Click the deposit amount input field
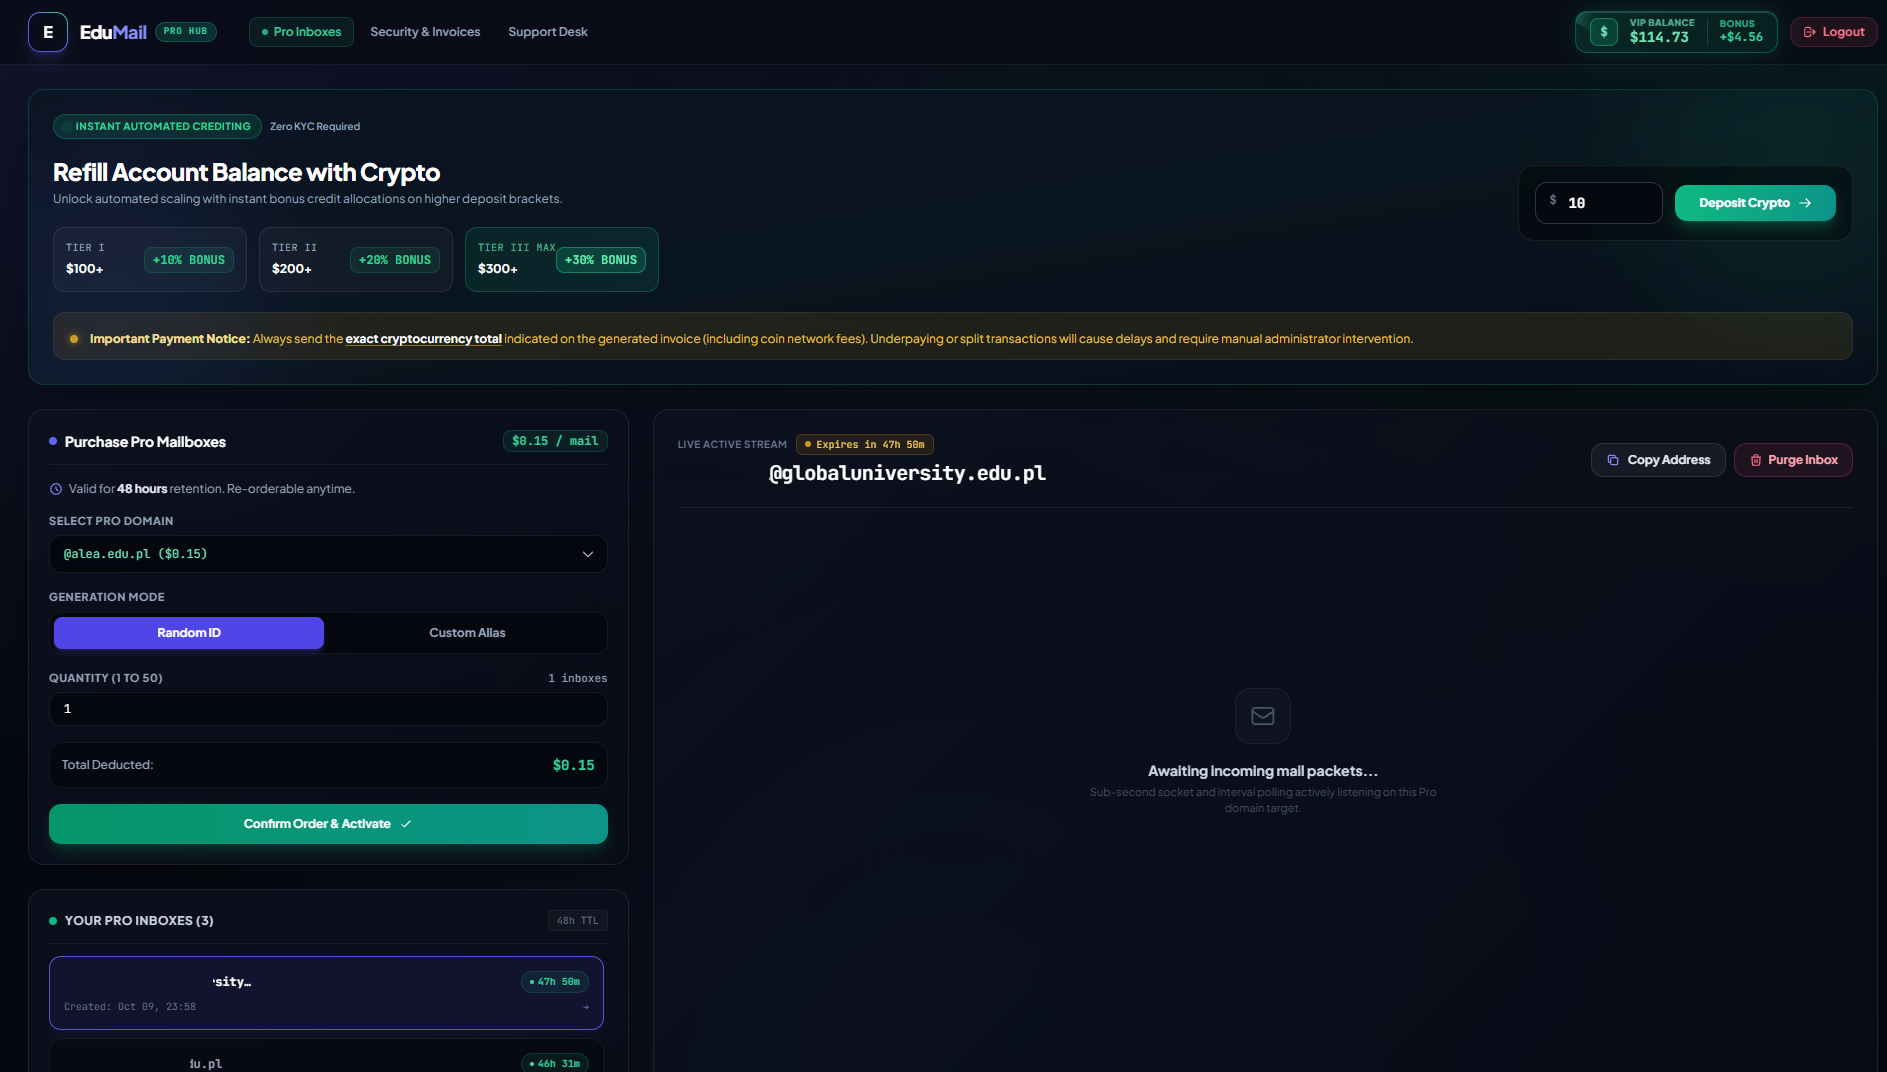Image resolution: width=1887 pixels, height=1072 pixels. pos(1598,203)
